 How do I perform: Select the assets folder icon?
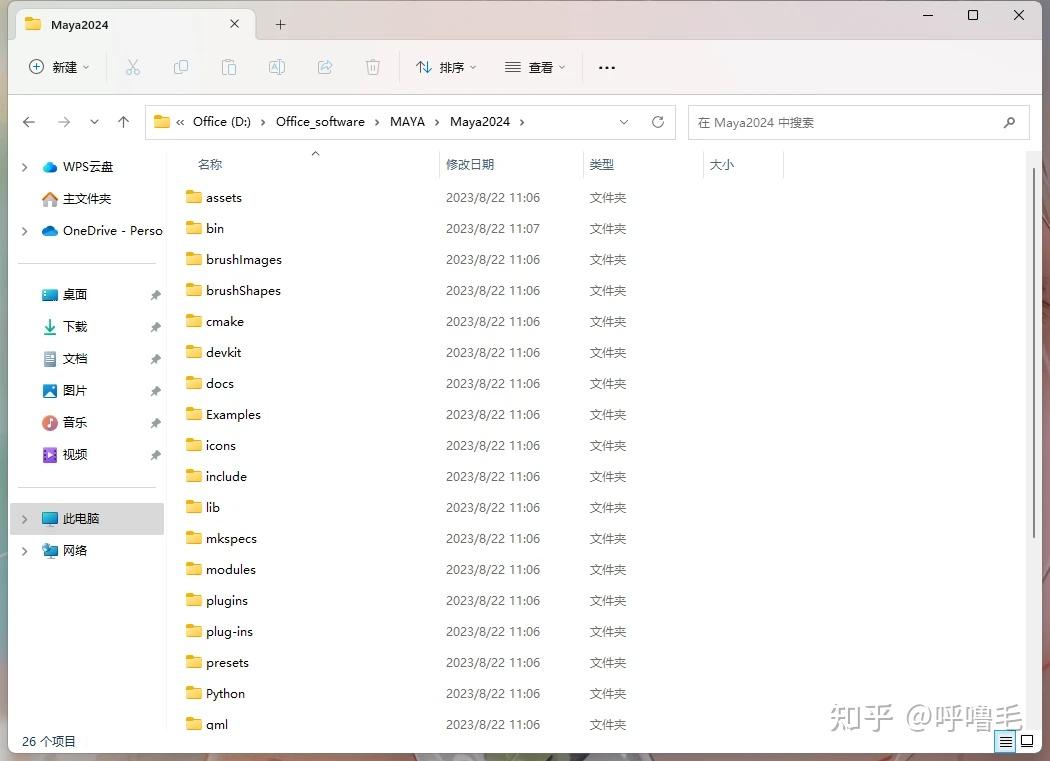194,197
